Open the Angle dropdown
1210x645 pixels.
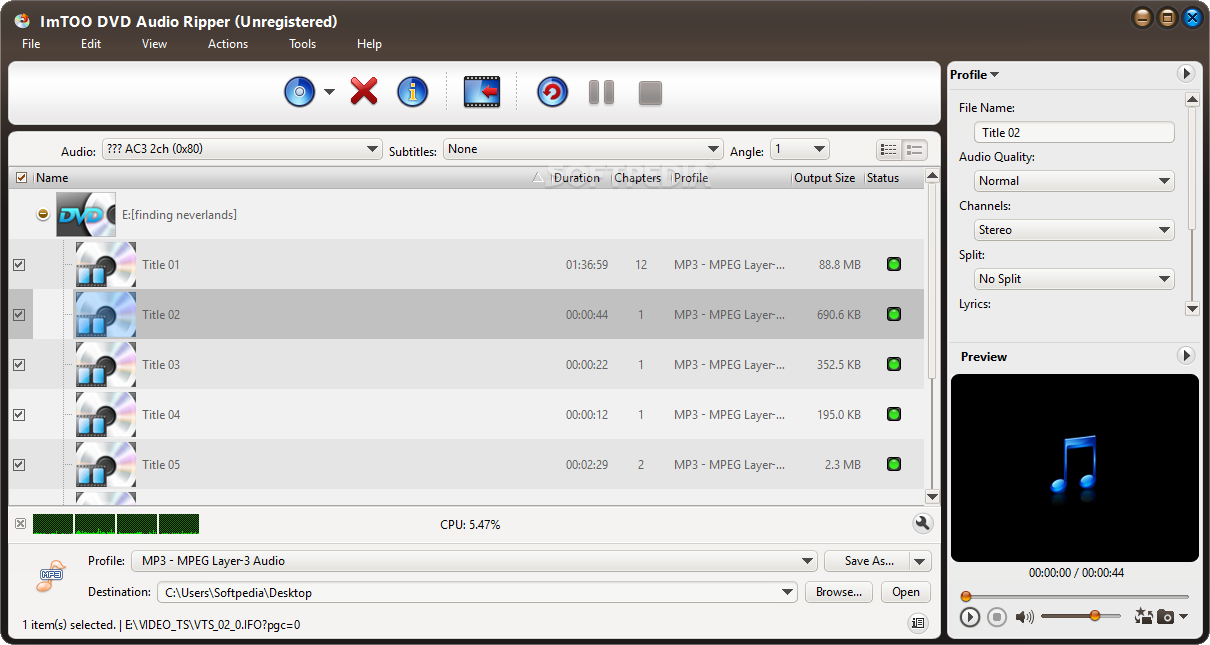pos(800,149)
